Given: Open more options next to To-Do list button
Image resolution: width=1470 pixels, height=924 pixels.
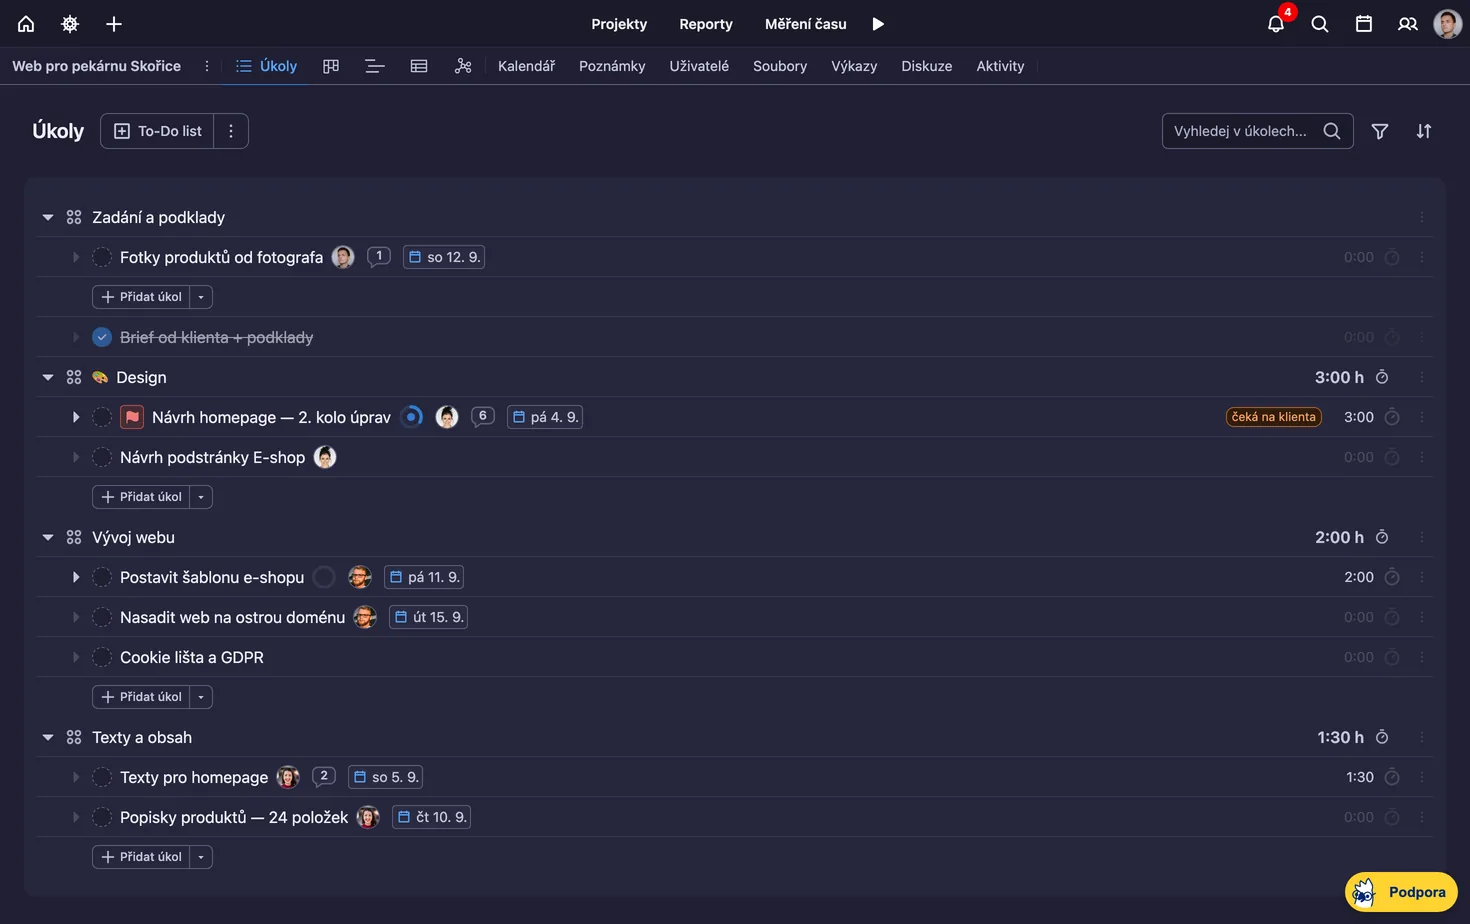Looking at the screenshot, I should pyautogui.click(x=231, y=131).
